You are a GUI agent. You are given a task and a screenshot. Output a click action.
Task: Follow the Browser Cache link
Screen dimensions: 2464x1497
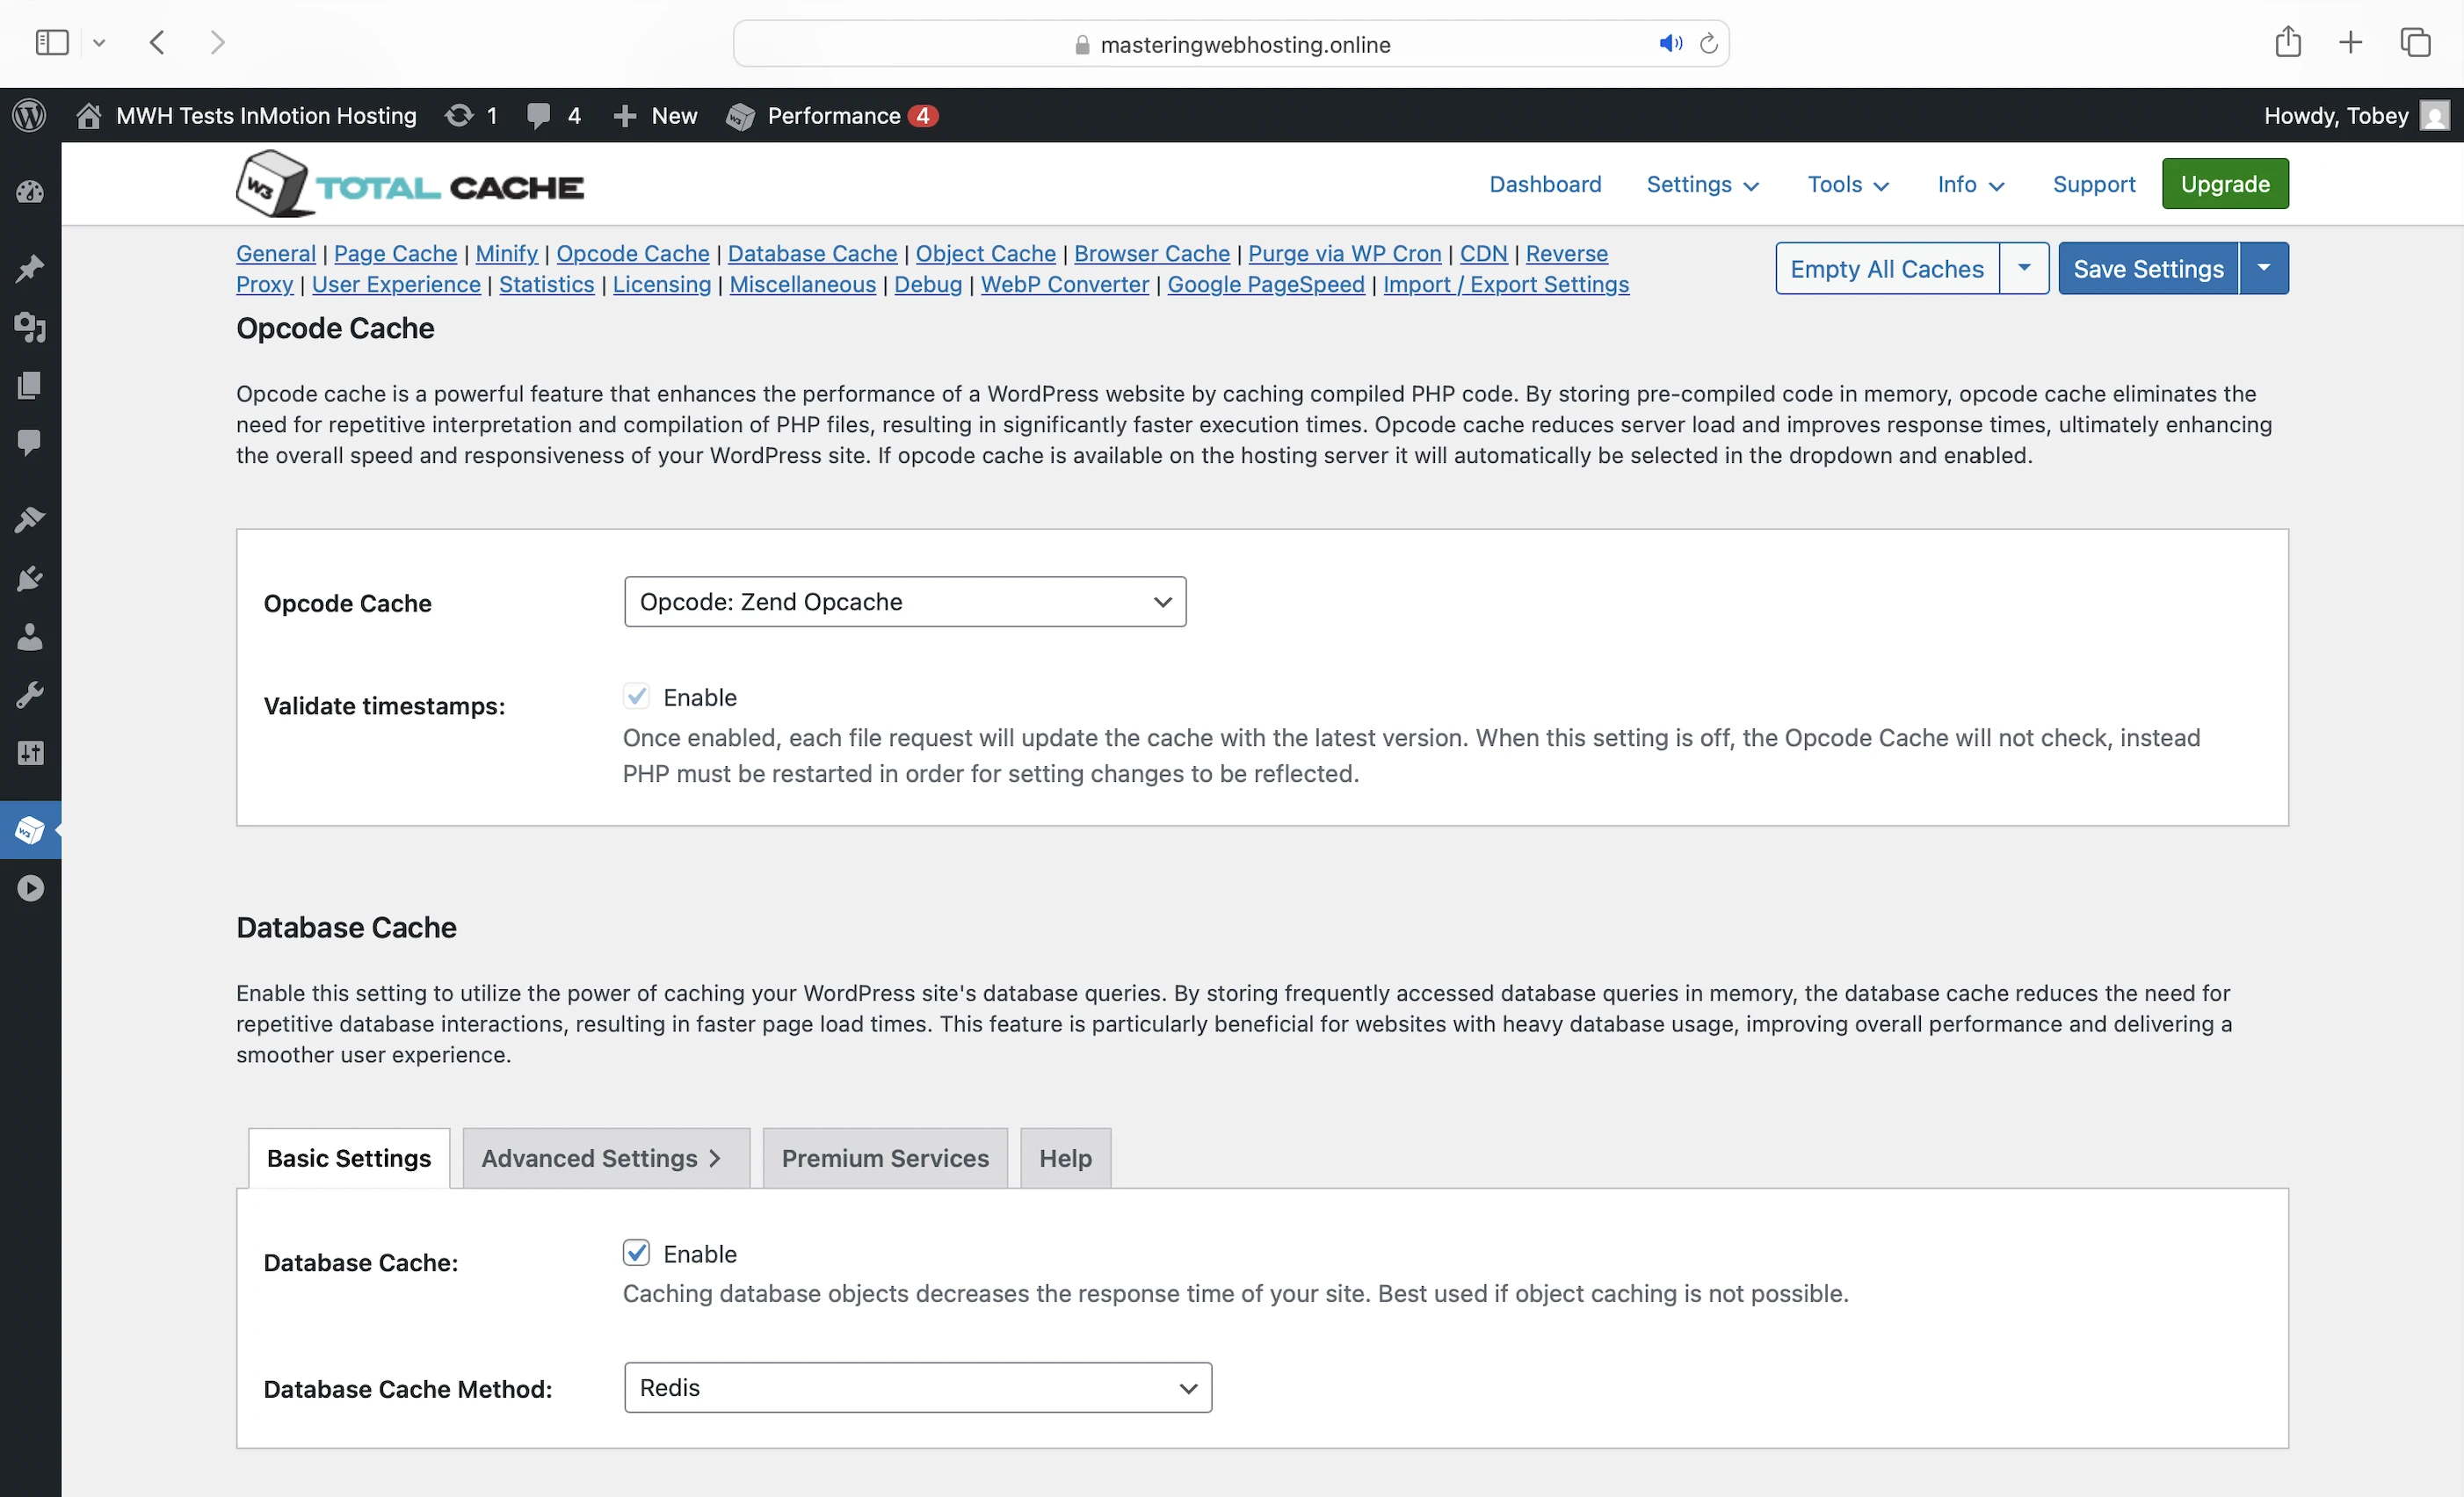click(x=1151, y=253)
